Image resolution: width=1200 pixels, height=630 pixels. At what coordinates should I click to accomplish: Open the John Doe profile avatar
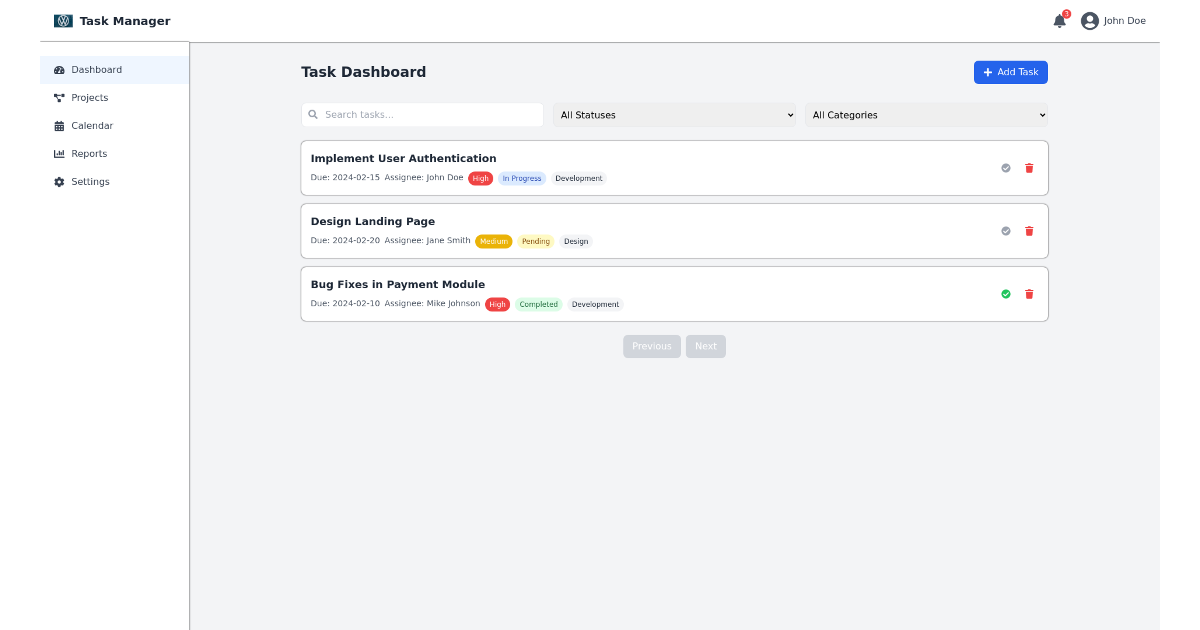coord(1089,20)
